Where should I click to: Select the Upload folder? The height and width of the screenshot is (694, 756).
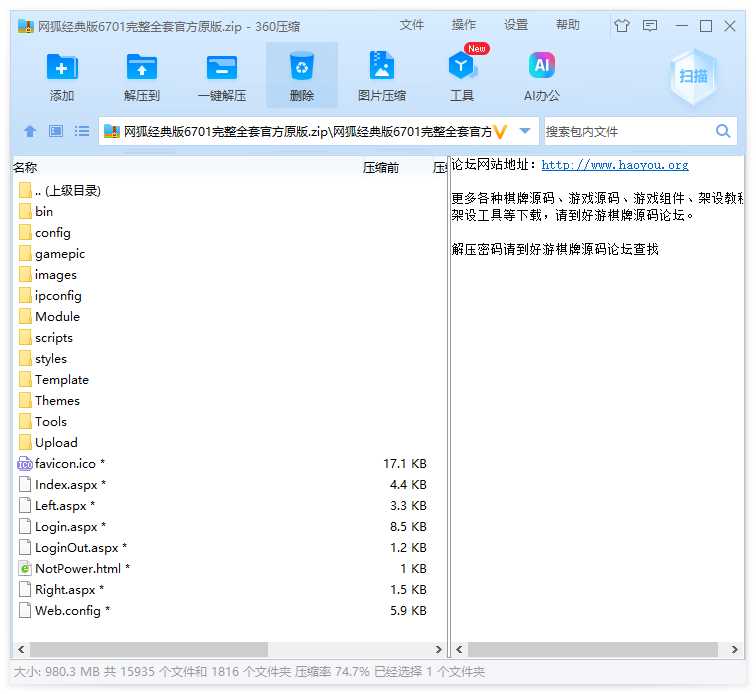(x=48, y=442)
